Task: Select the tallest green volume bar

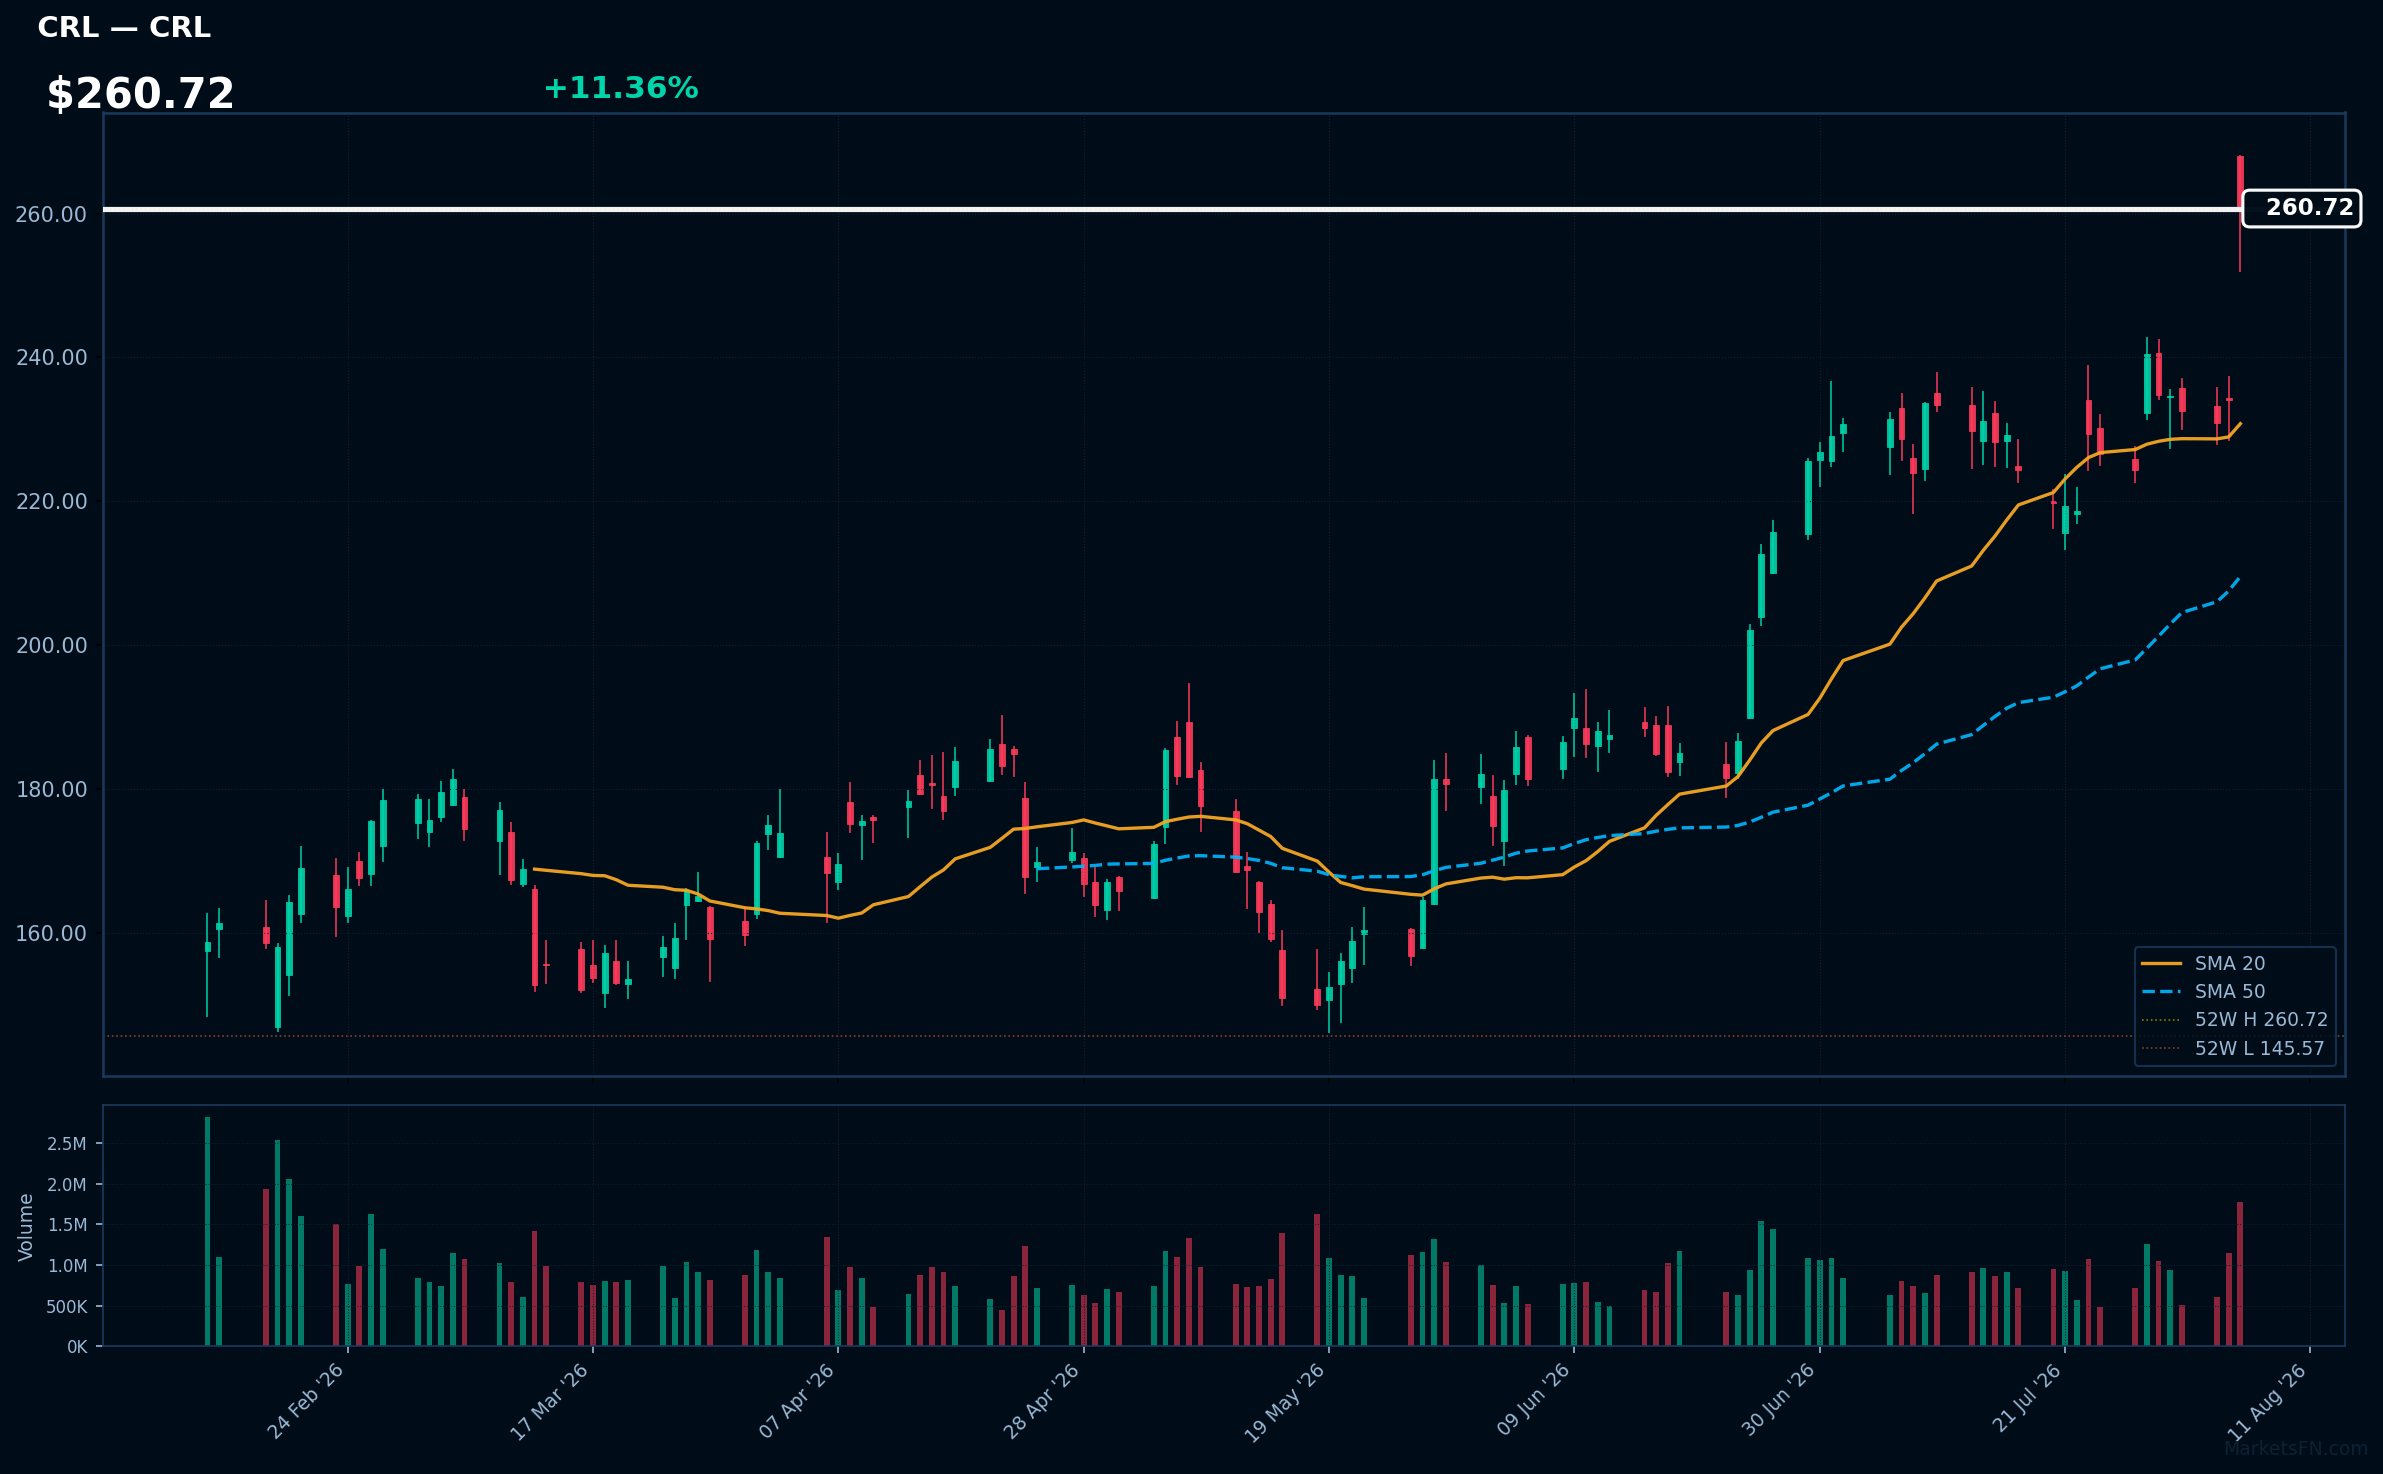Action: coord(207,1231)
